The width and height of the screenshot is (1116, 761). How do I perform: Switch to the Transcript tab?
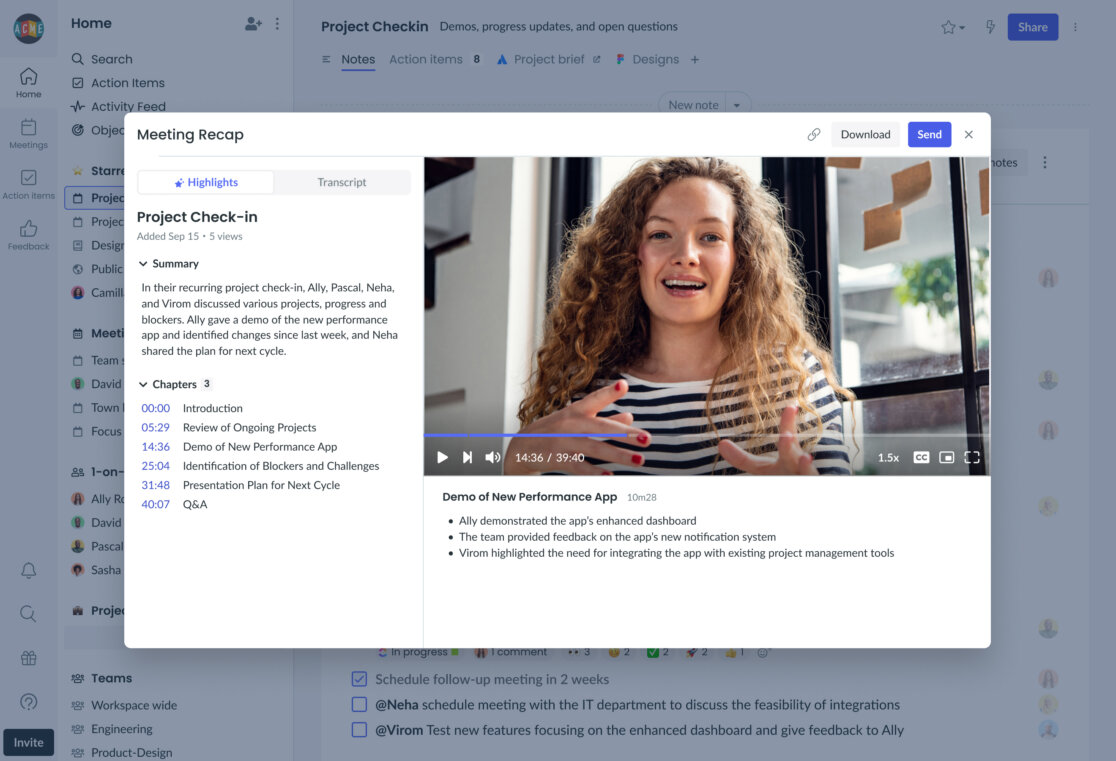click(x=342, y=182)
